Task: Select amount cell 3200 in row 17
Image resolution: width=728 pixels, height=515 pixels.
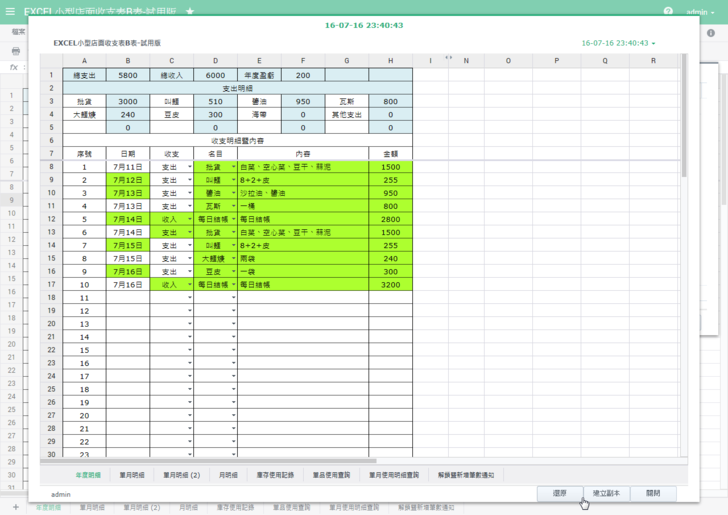Action: pos(390,284)
